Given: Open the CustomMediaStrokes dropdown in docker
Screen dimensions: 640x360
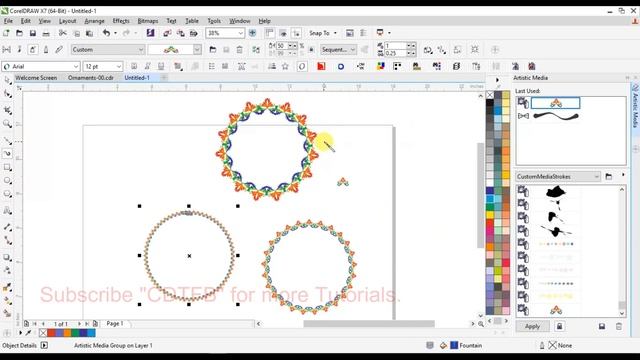Looking at the screenshot, I should tap(558, 177).
